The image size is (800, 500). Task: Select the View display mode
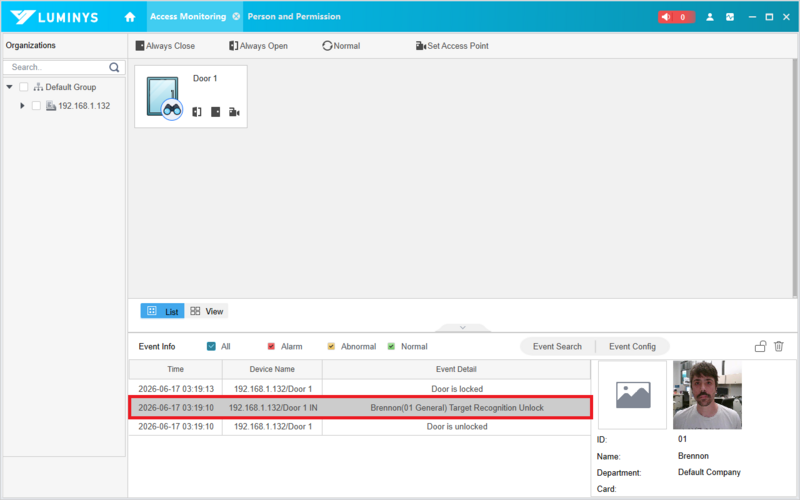tap(207, 311)
